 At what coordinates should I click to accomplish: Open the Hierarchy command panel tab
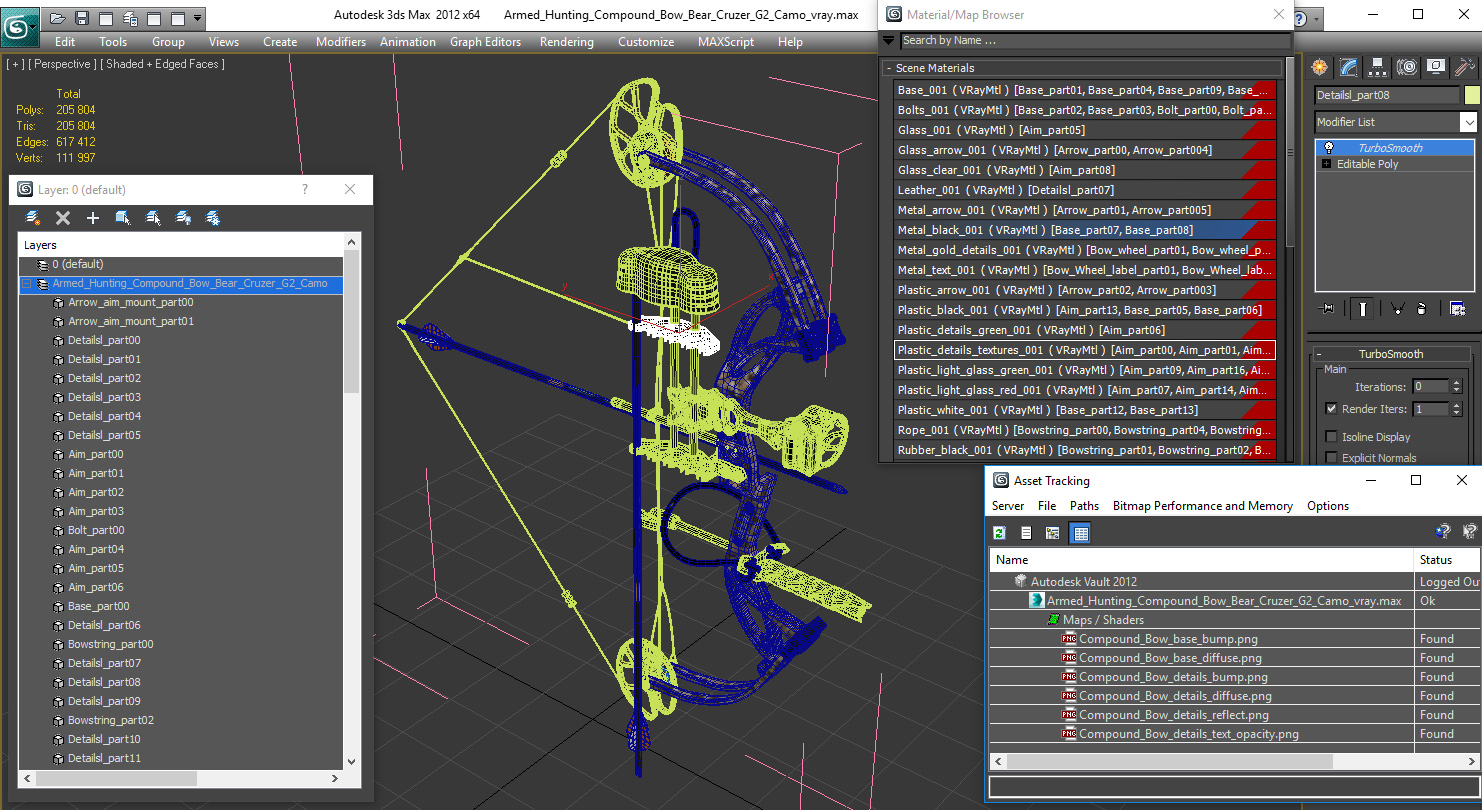(1378, 67)
